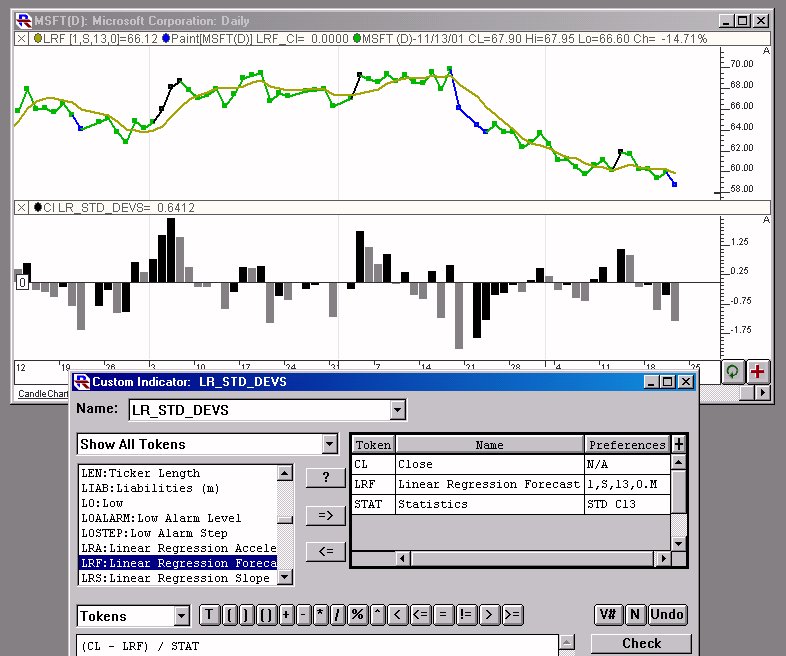786x656 pixels.
Task: Click the Name column header
Action: point(490,445)
